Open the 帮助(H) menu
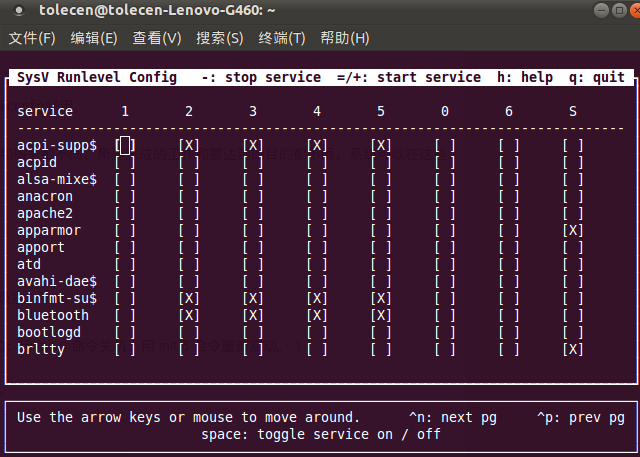The width and height of the screenshot is (640, 457). click(x=344, y=38)
